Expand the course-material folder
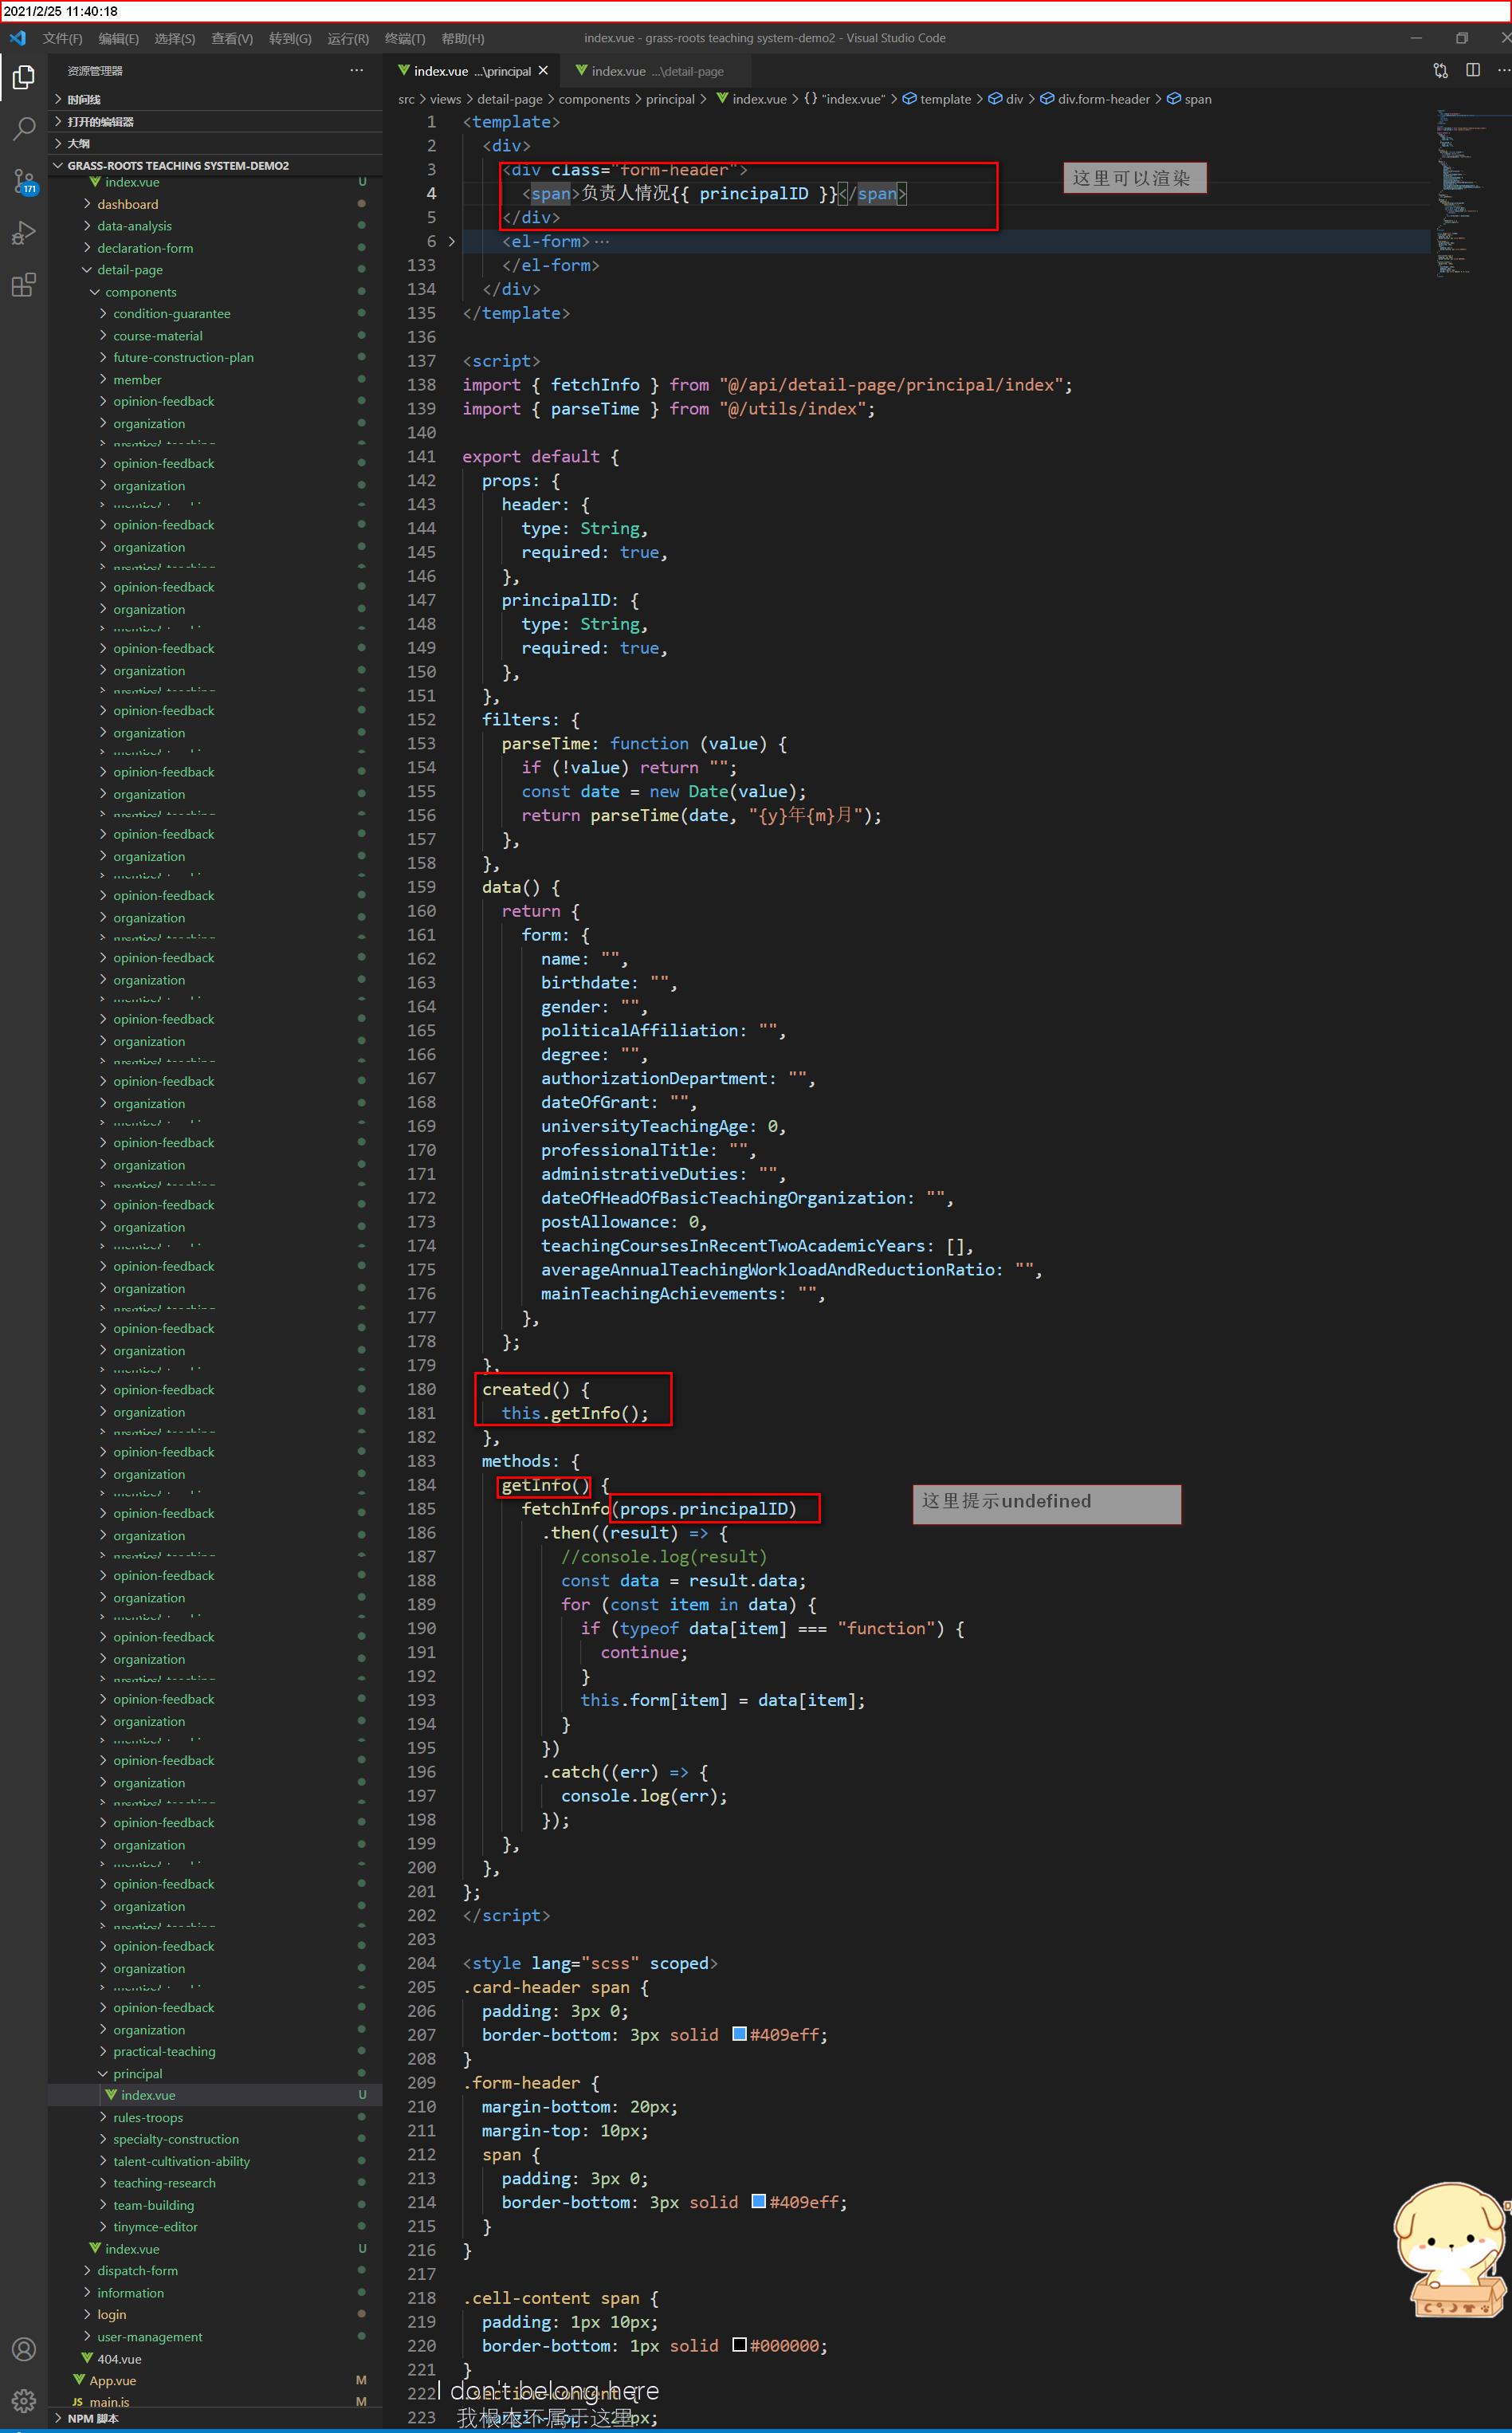Image resolution: width=1512 pixels, height=2433 pixels. point(215,336)
